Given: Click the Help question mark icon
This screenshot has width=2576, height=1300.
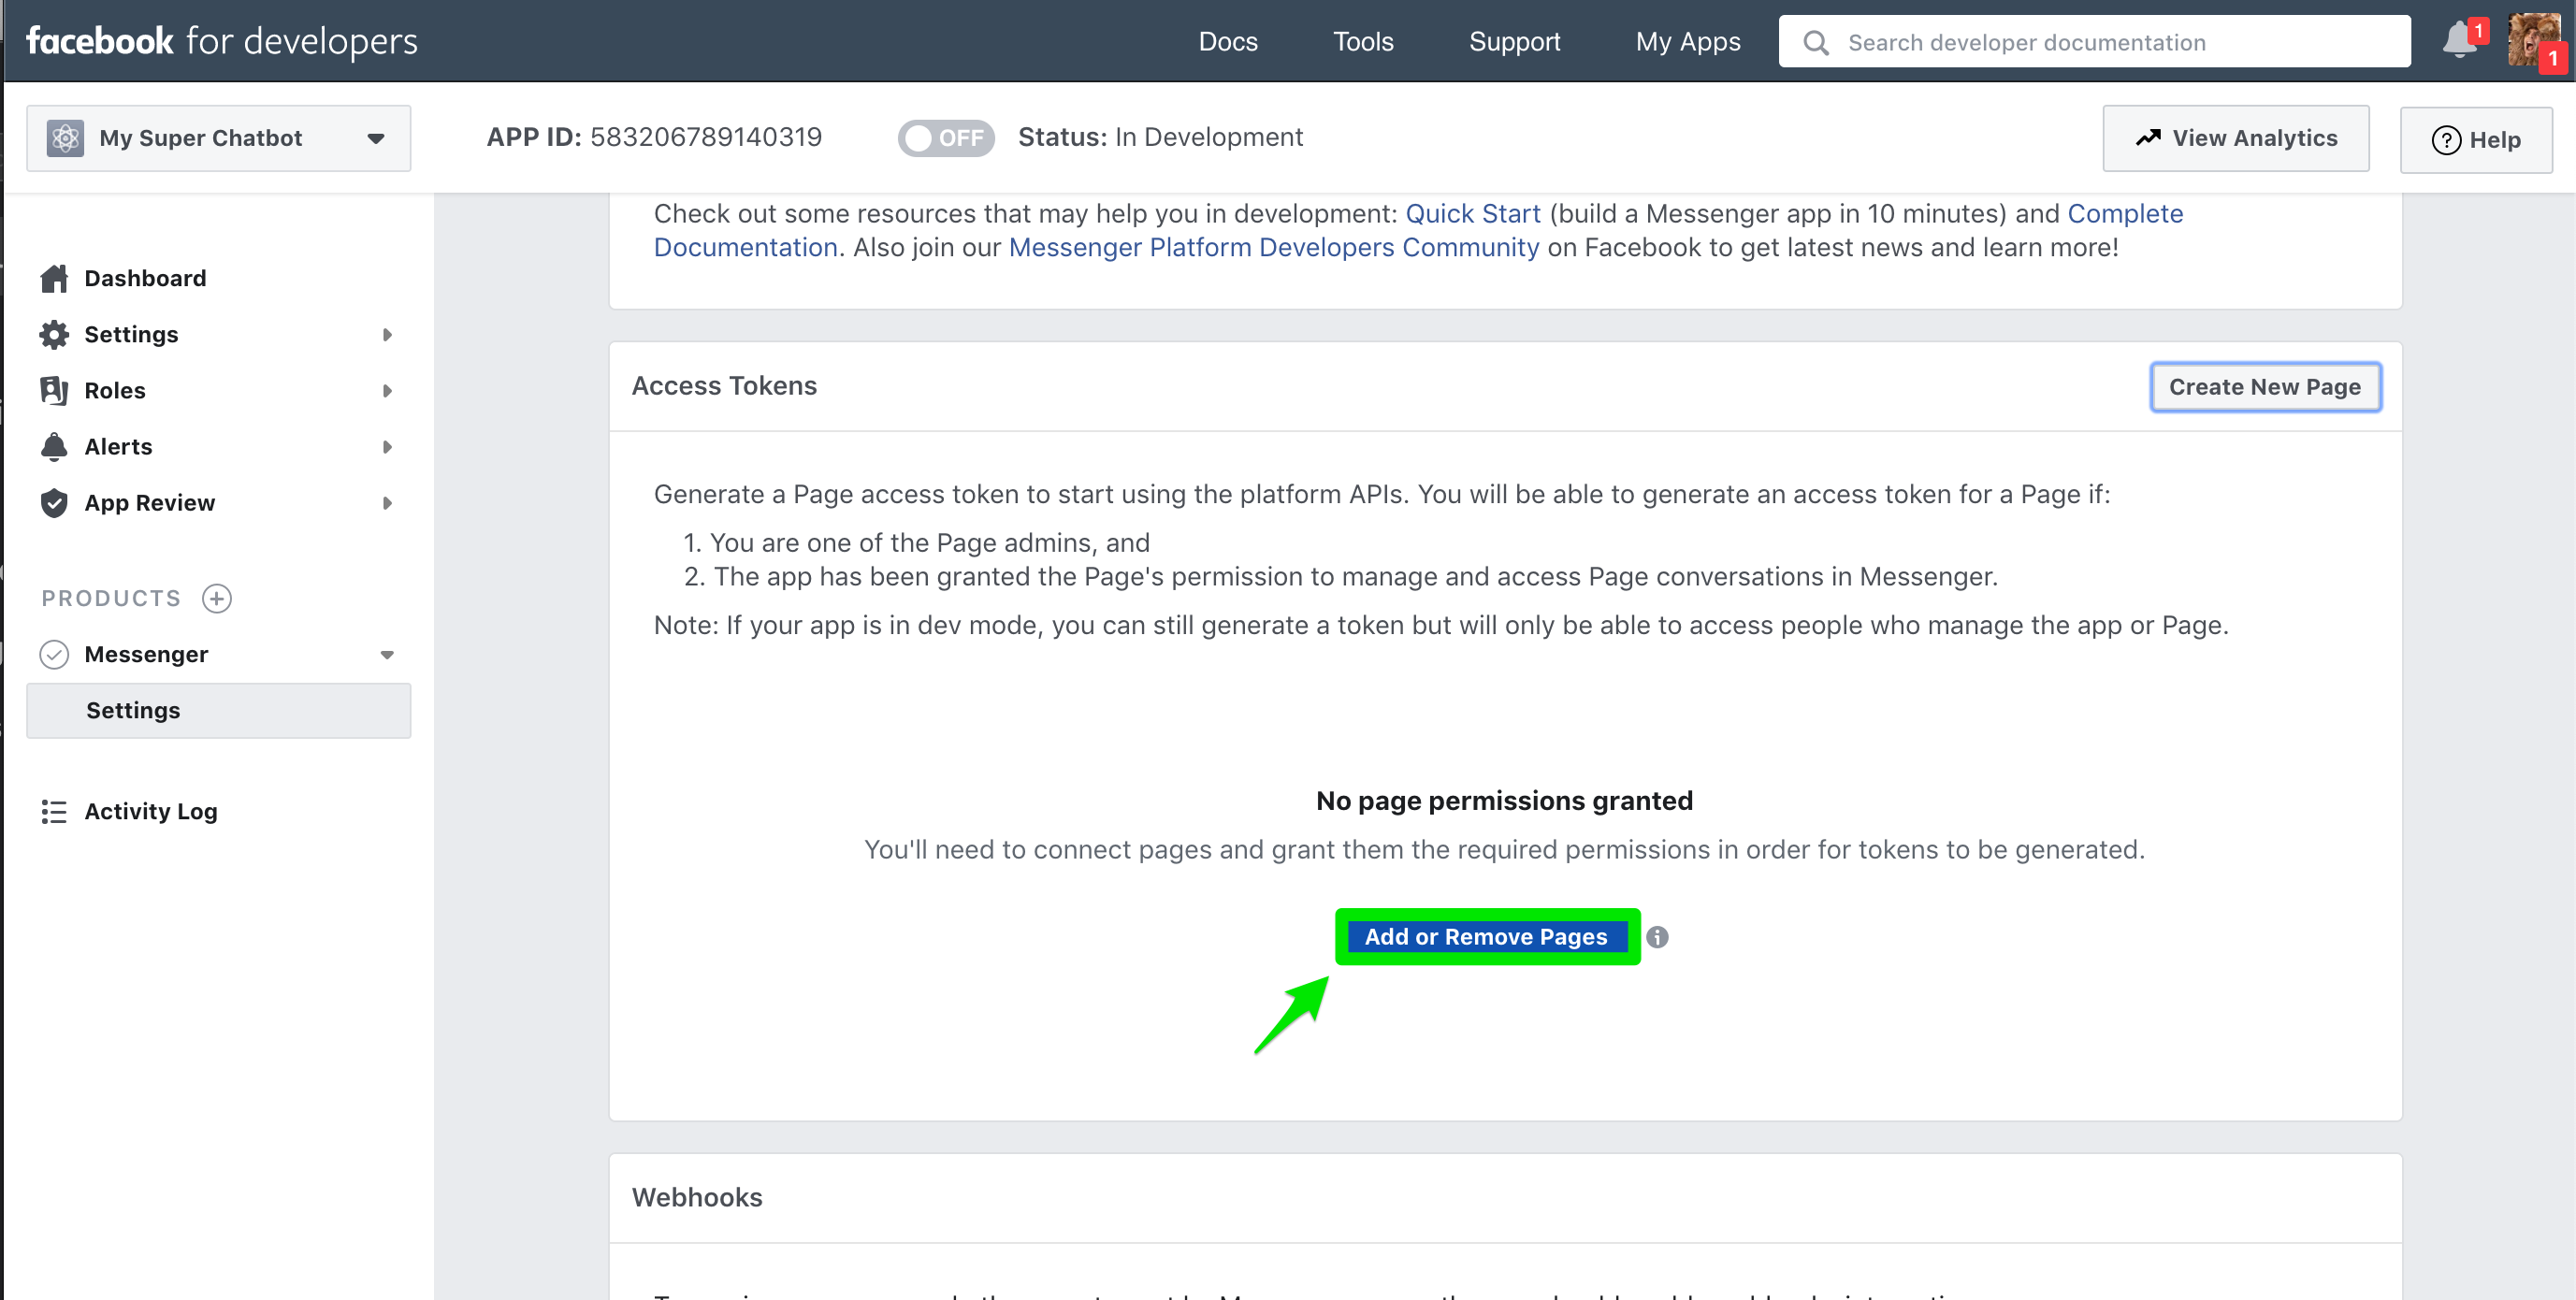Looking at the screenshot, I should click(2446, 140).
